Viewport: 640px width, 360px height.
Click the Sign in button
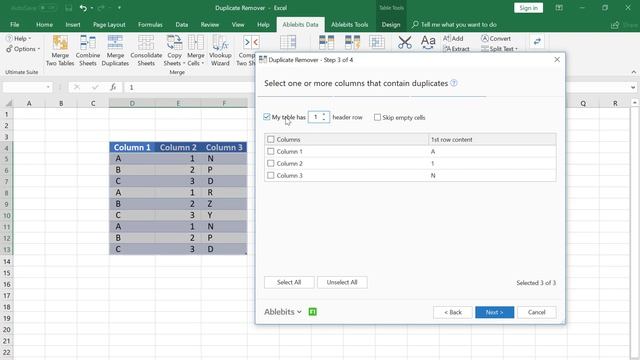(x=529, y=8)
